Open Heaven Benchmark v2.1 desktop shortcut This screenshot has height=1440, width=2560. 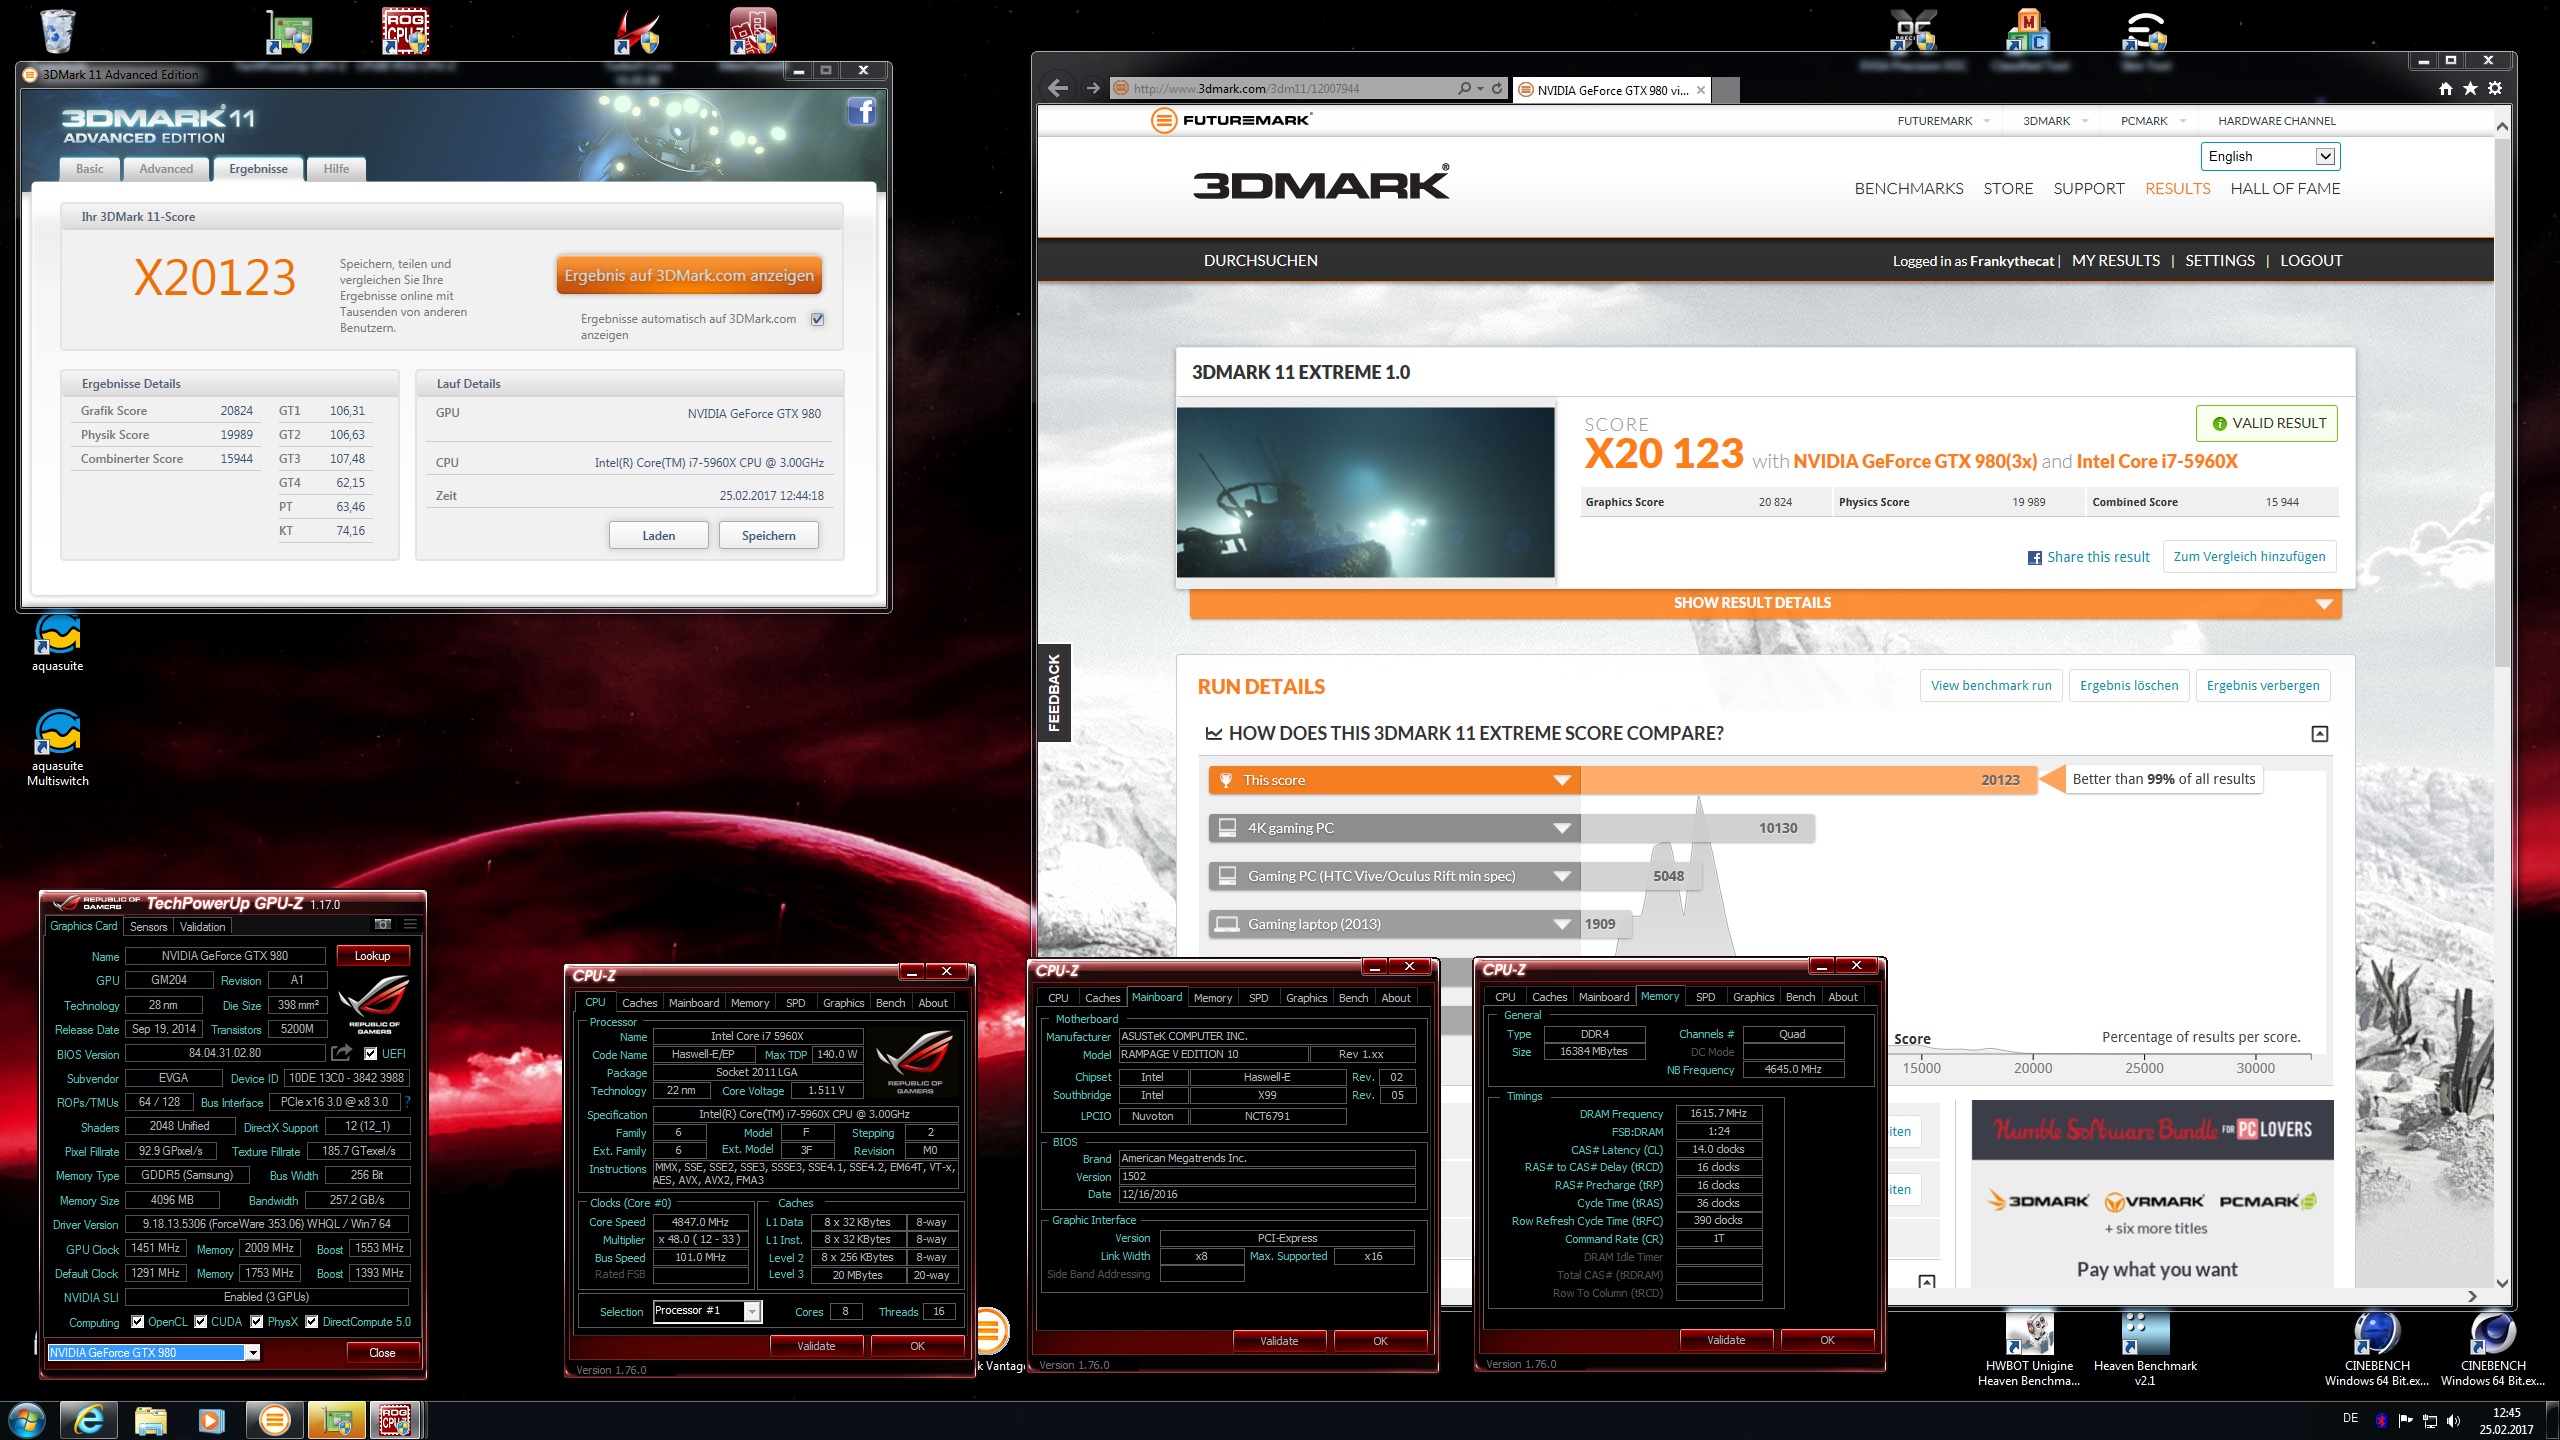2145,1349
